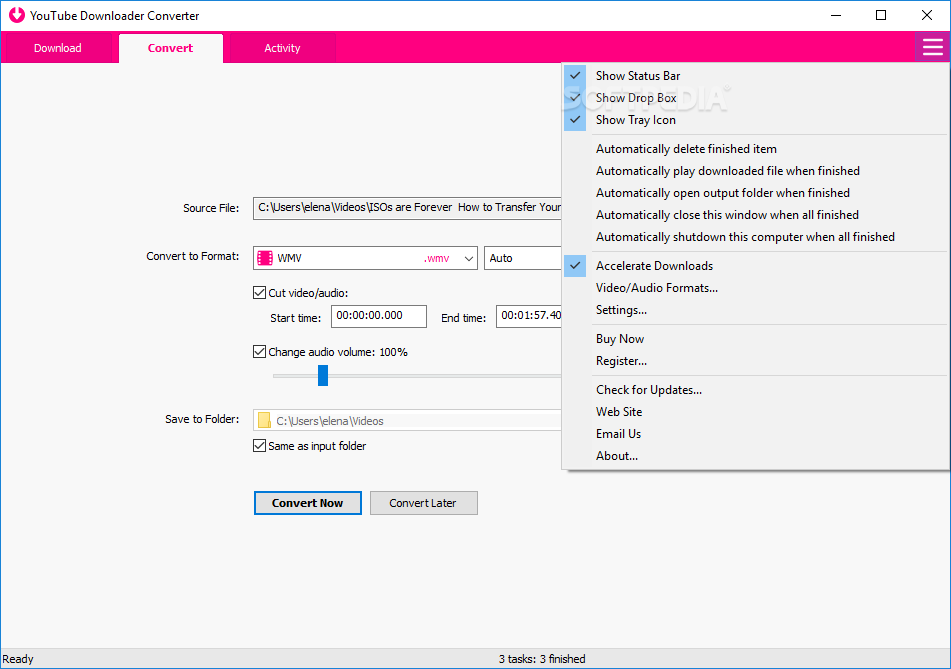The image size is (951, 669).
Task: Open the Auto quality dropdown
Action: (x=523, y=258)
